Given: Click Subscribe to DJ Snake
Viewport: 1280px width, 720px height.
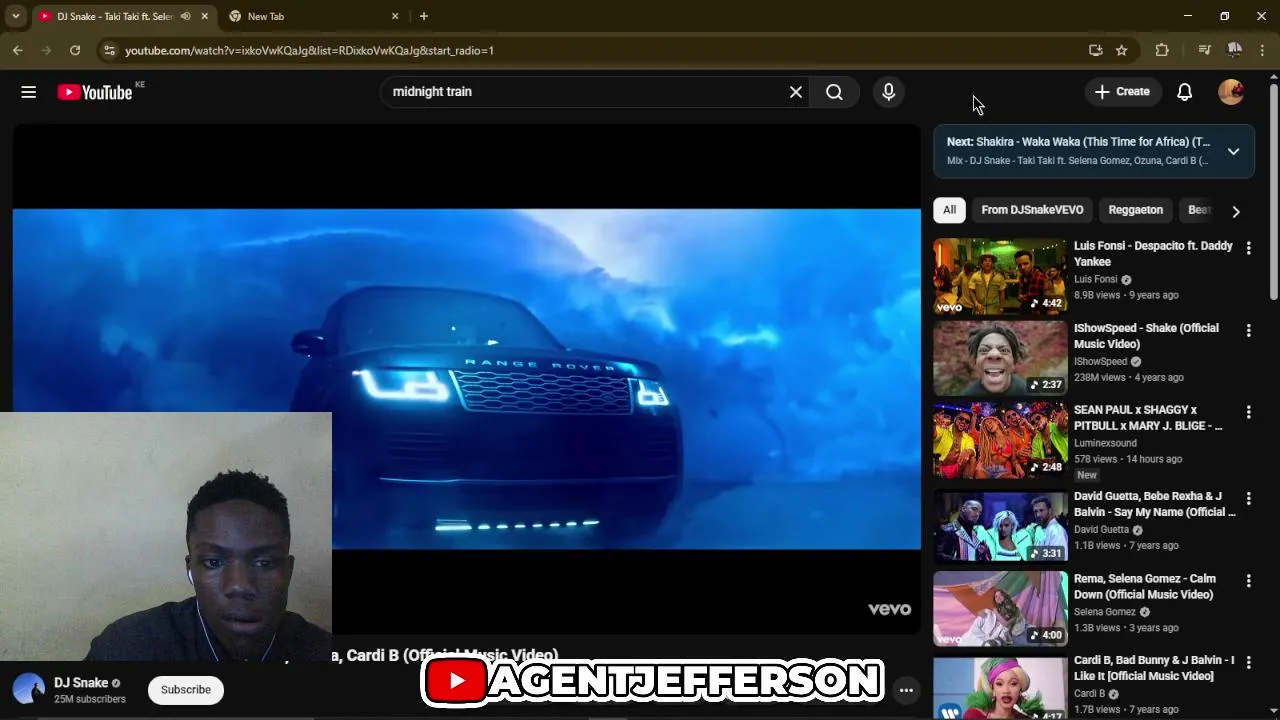Looking at the screenshot, I should pos(186,690).
